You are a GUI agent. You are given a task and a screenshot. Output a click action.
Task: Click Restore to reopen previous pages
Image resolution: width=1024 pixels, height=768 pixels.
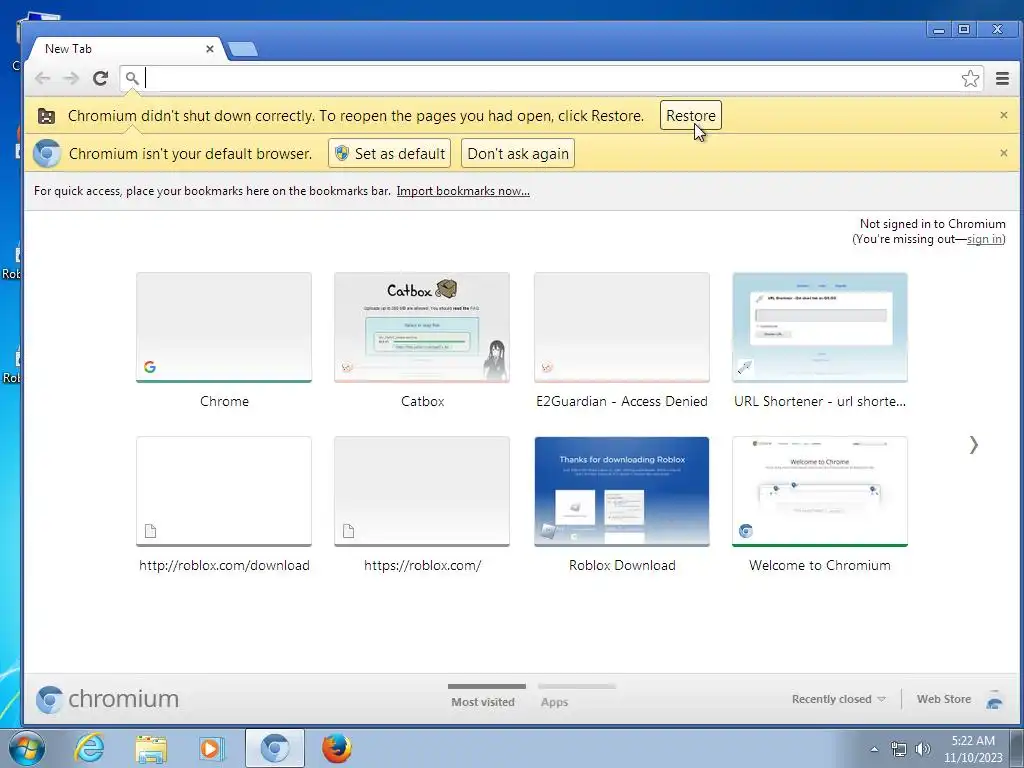click(x=690, y=116)
